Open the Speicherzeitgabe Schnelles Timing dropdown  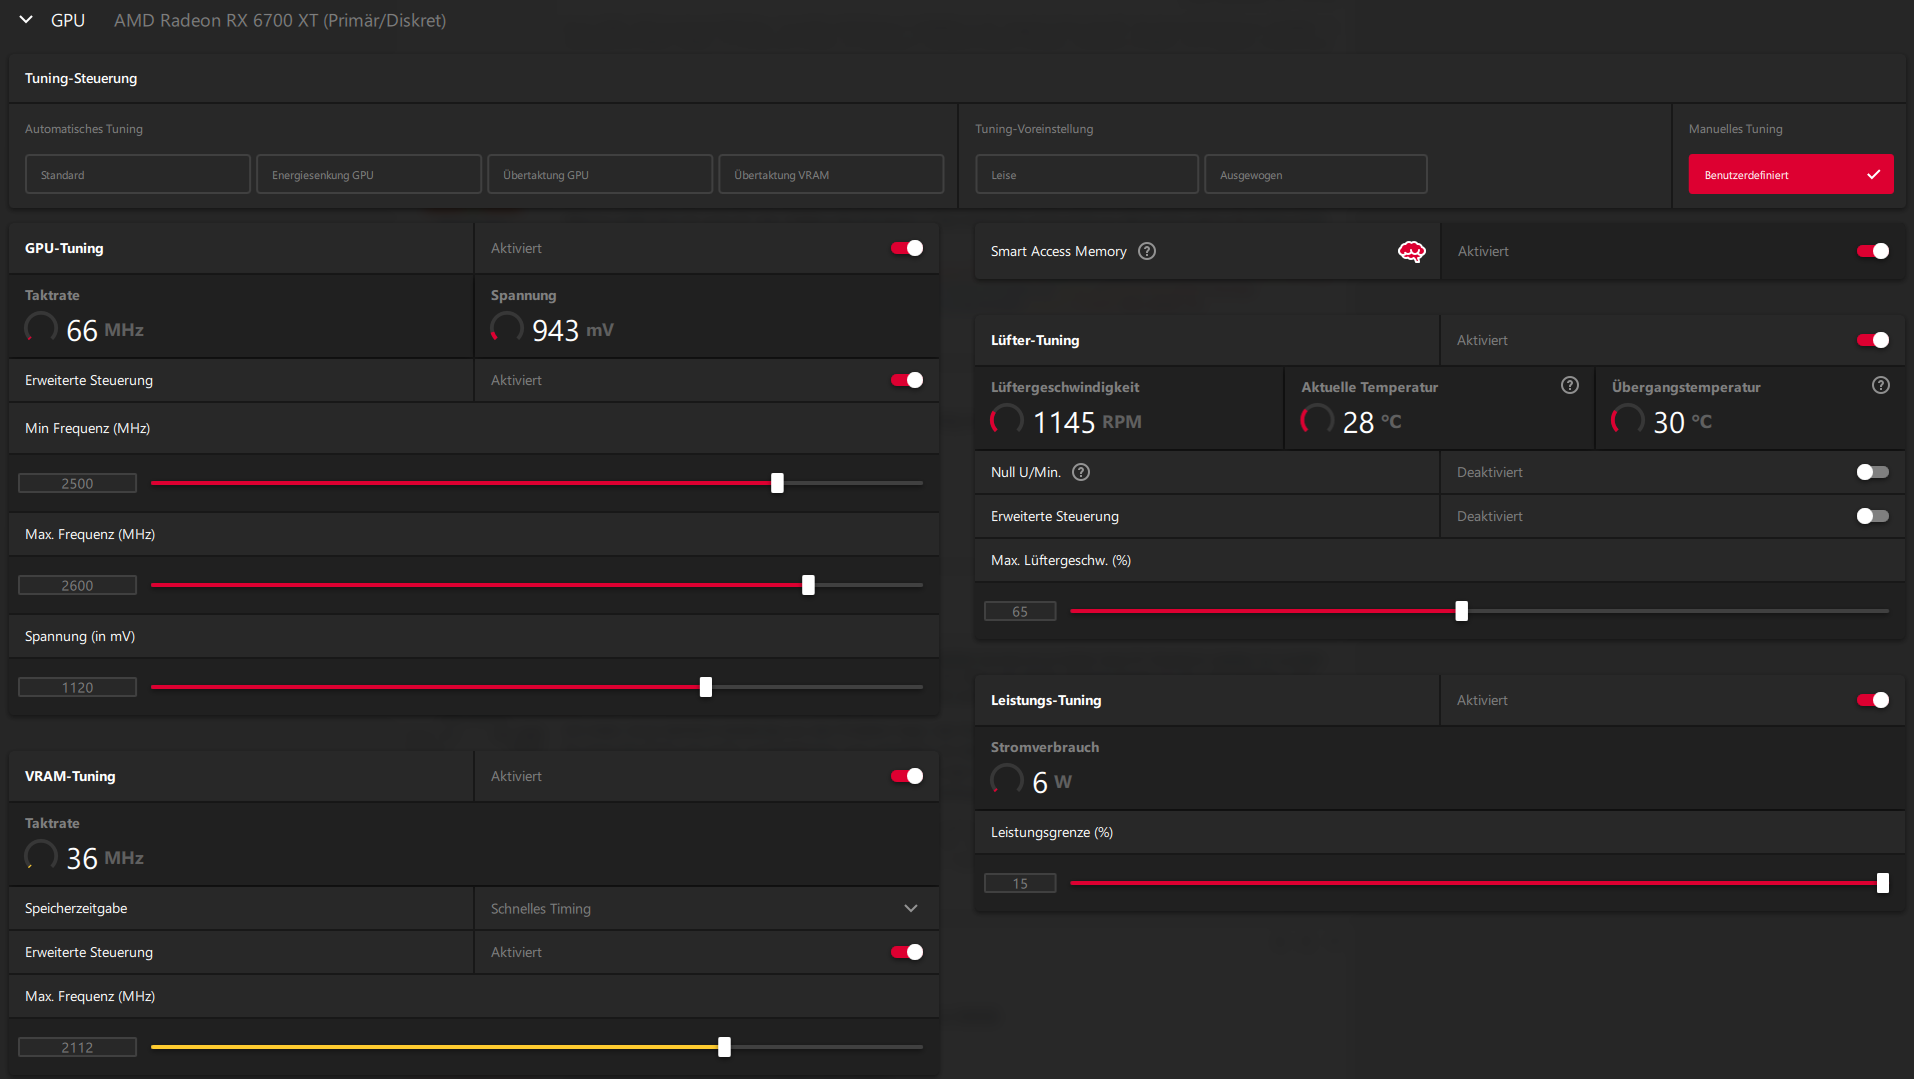(706, 908)
